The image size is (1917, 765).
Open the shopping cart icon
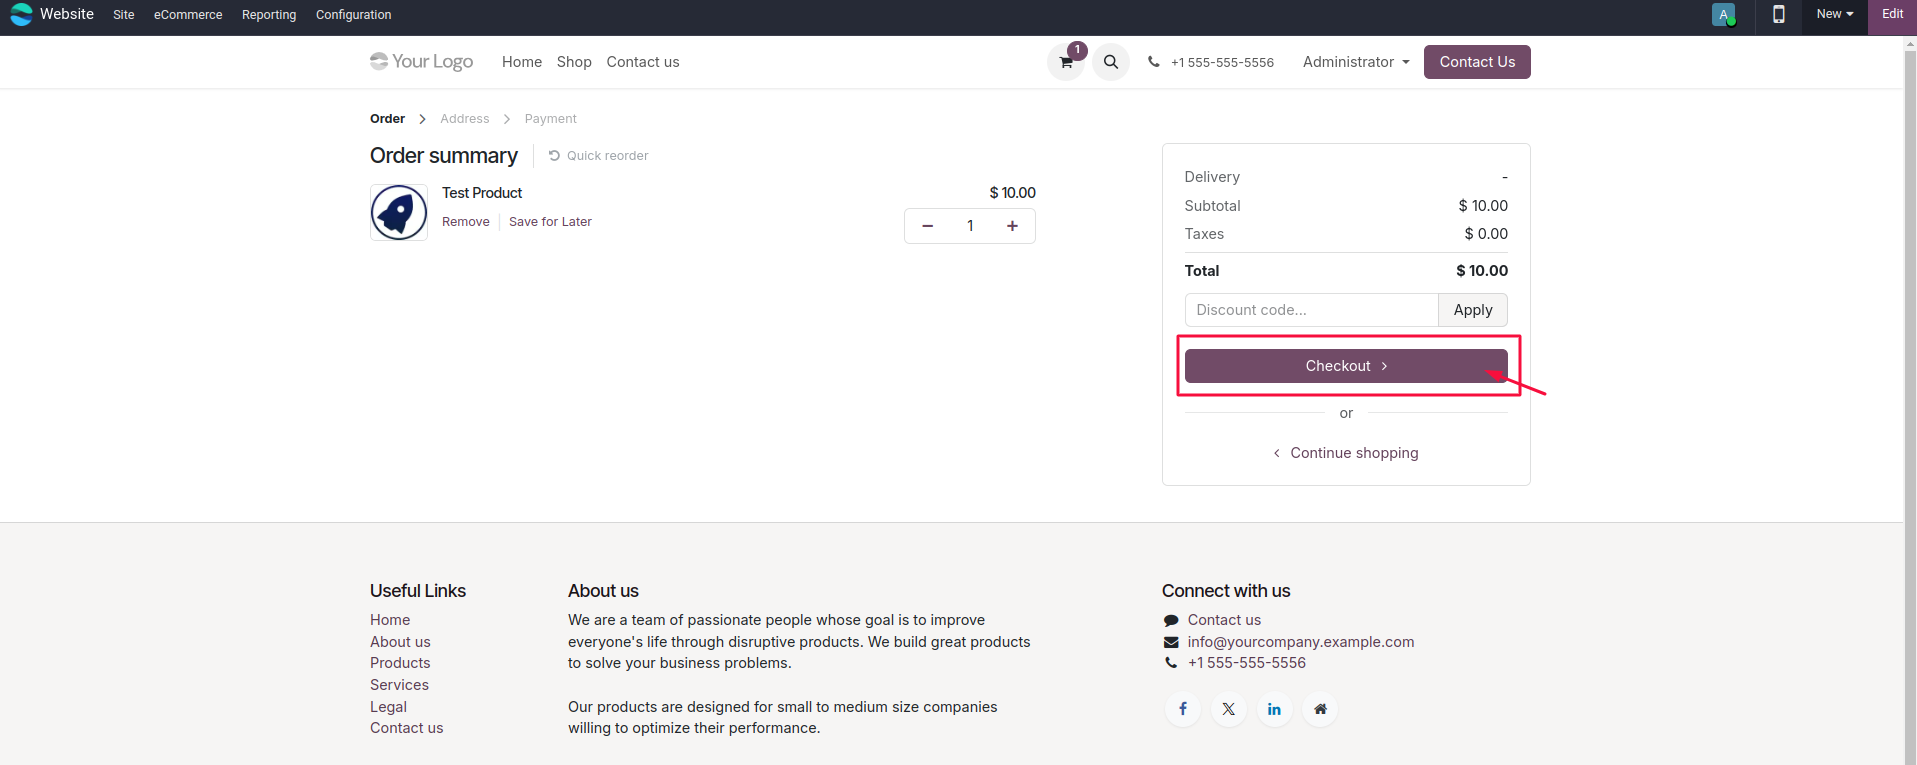pos(1066,62)
